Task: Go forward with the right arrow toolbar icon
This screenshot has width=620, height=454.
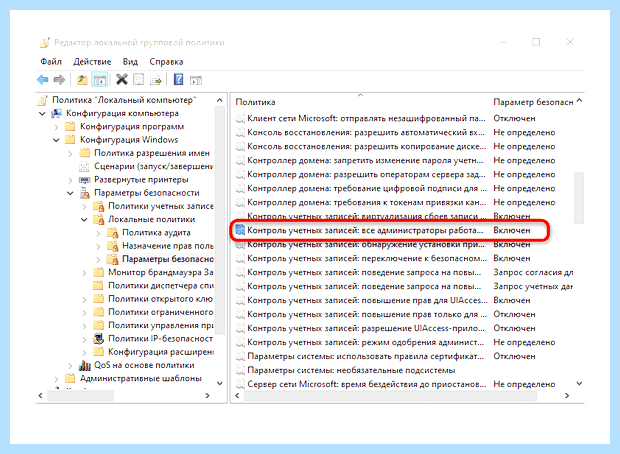Action: 59,80
